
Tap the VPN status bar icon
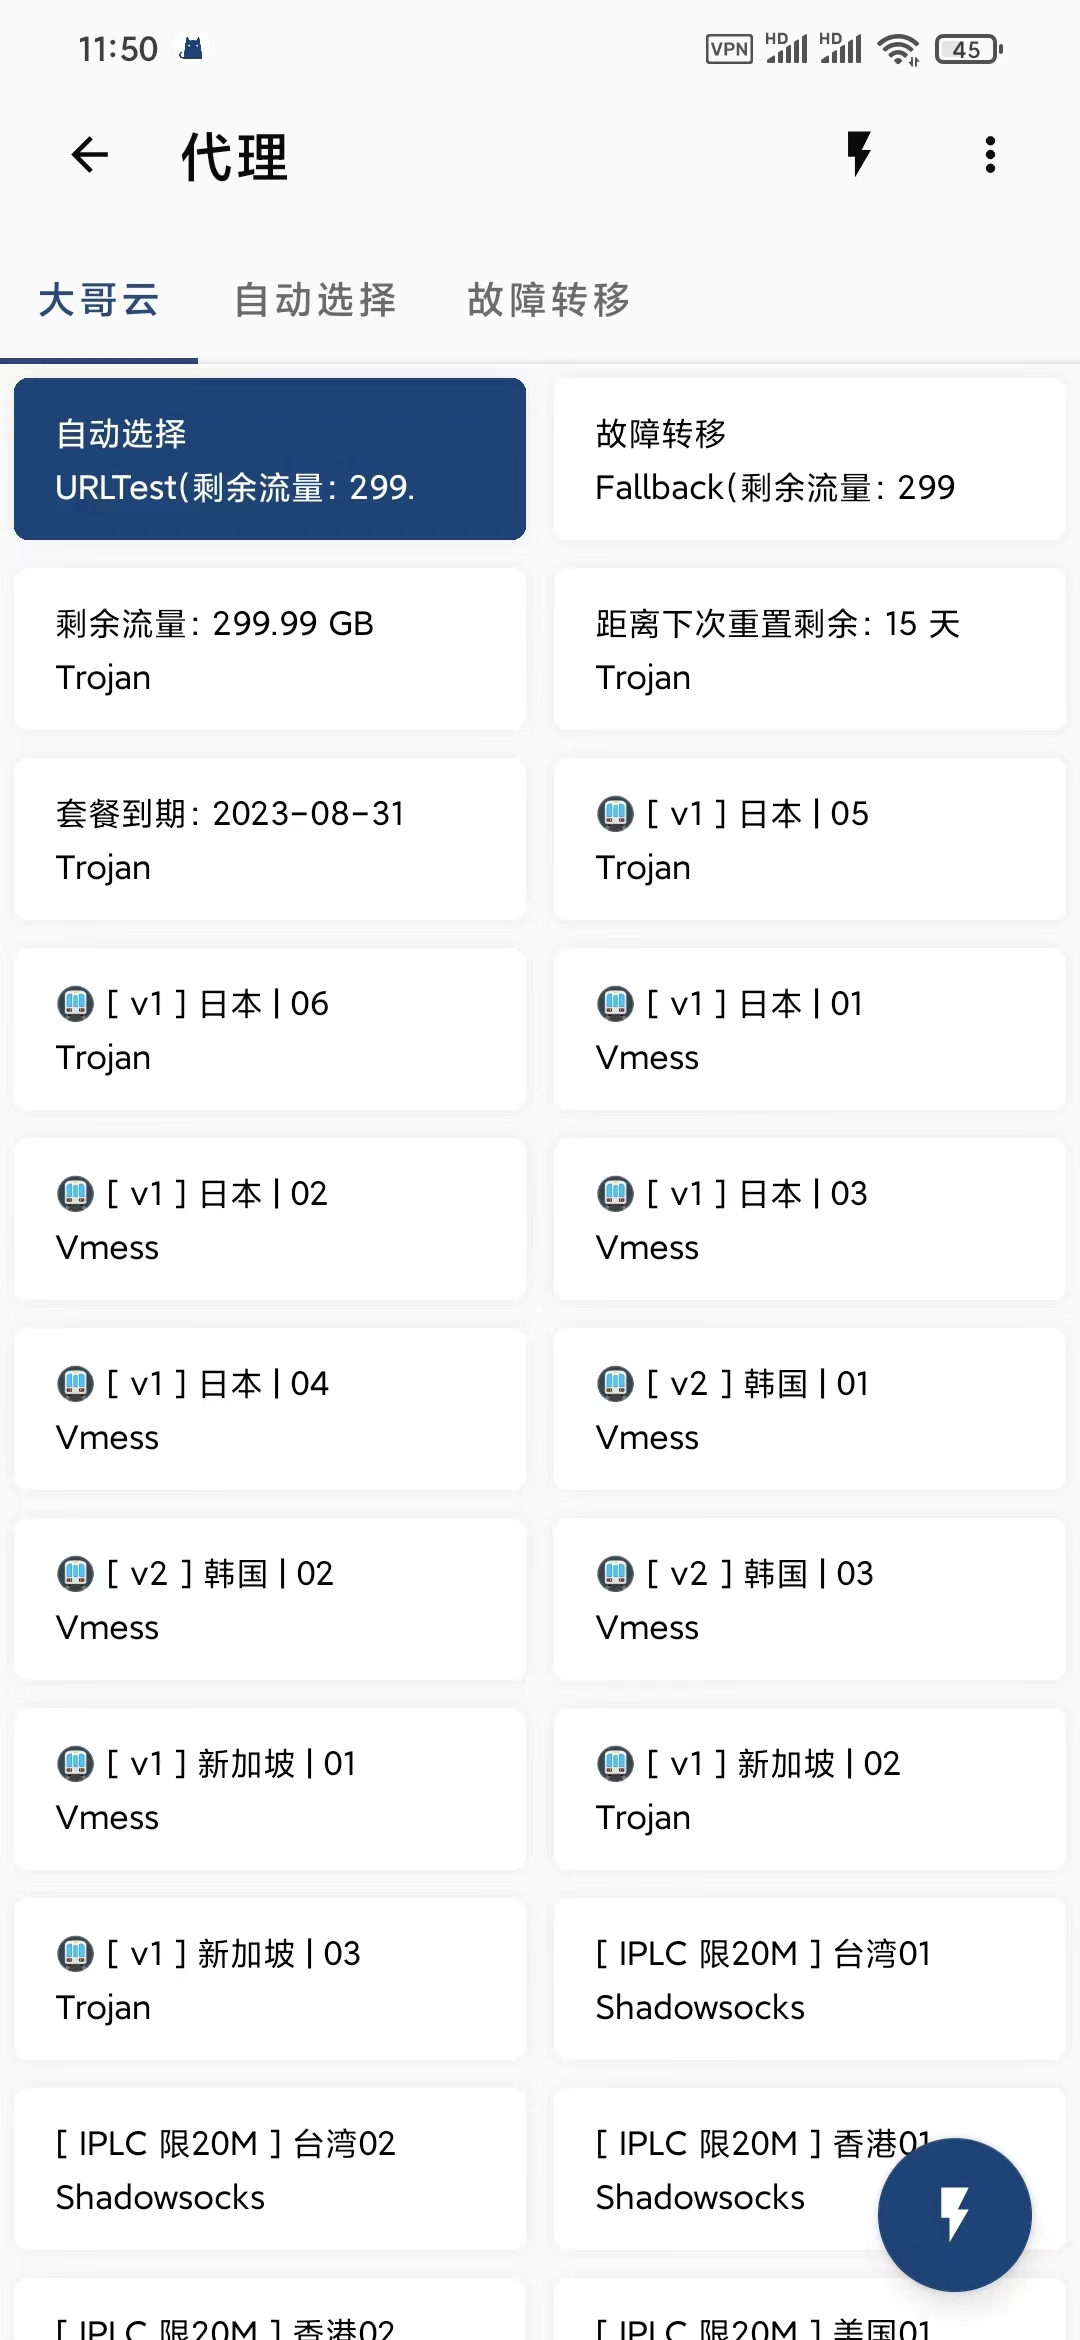click(x=729, y=49)
